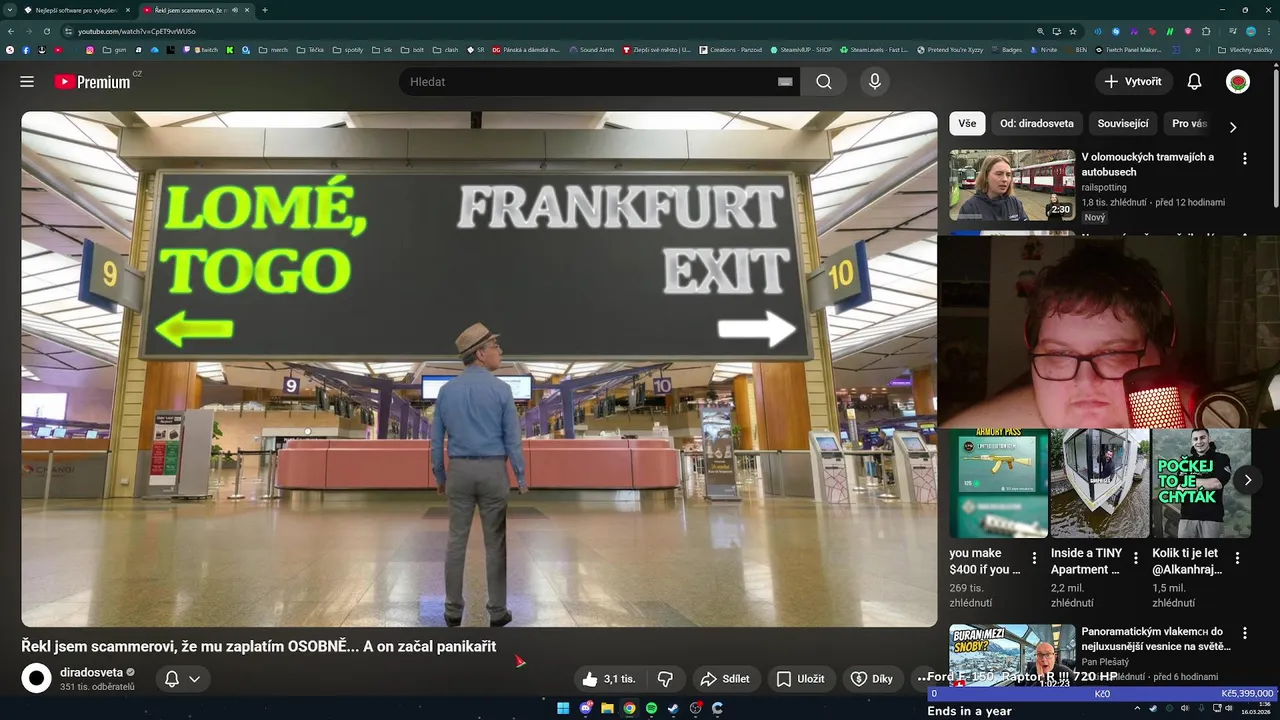This screenshot has width=1280, height=720.
Task: Open a new browser tab
Action: pos(265,10)
